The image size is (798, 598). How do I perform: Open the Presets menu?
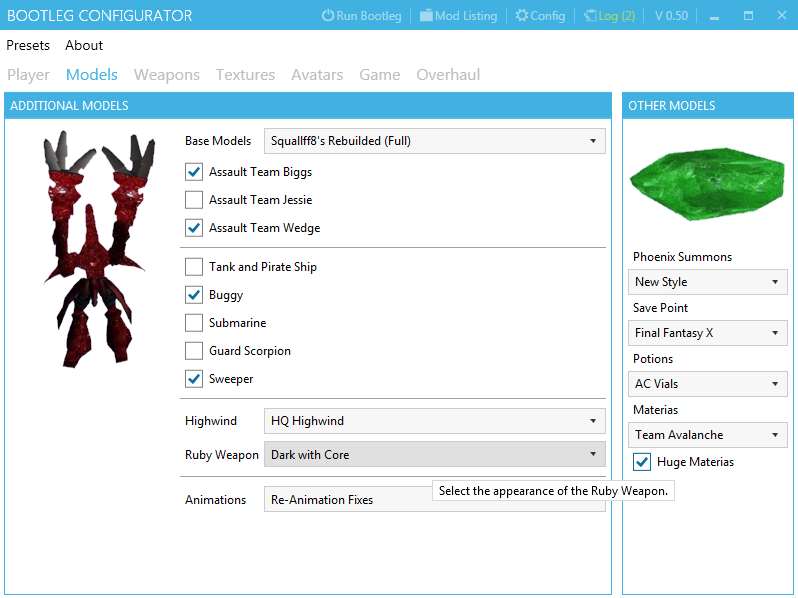pos(28,45)
